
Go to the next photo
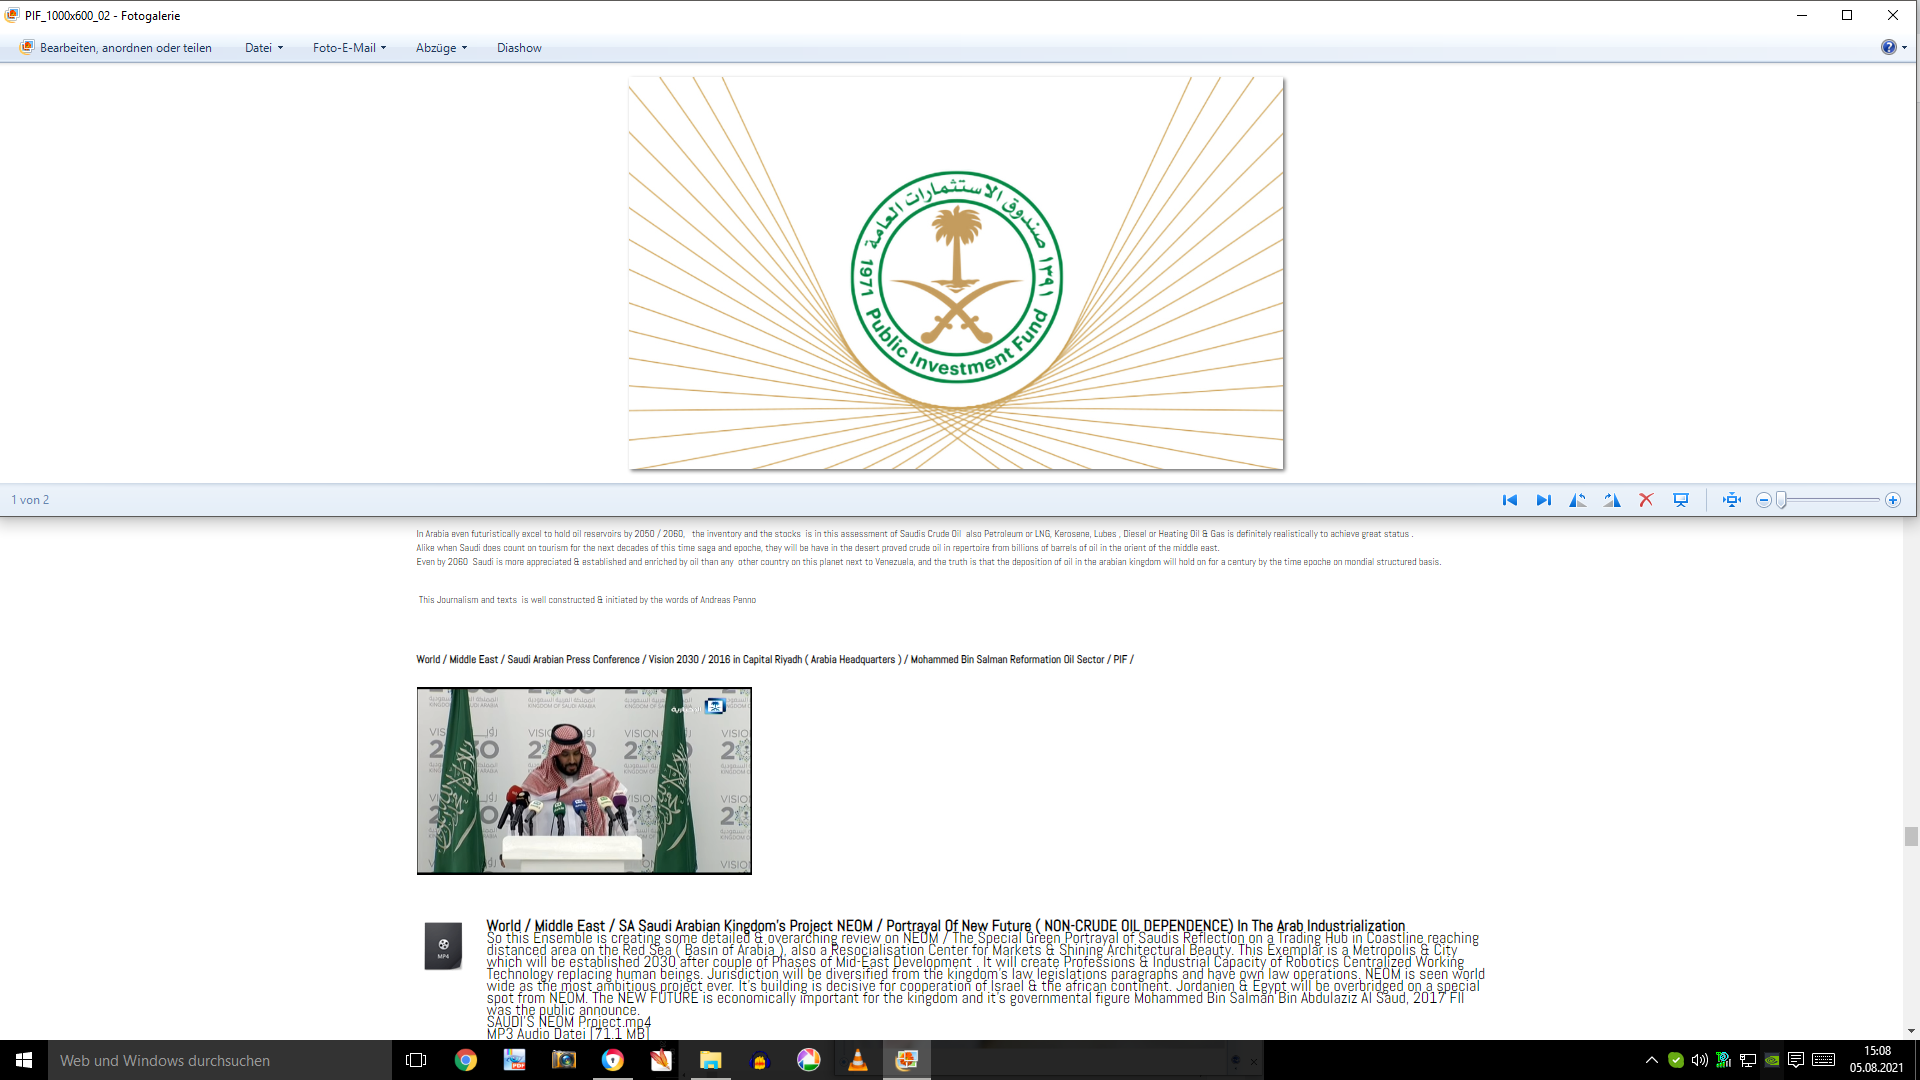pos(1544,500)
